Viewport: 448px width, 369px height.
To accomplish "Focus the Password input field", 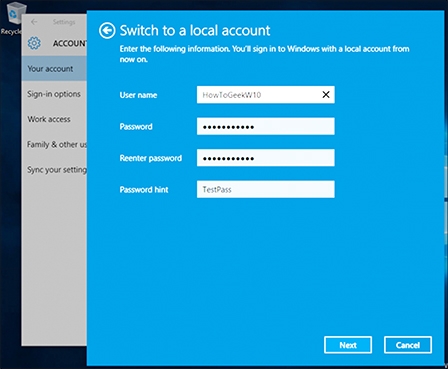I will coord(266,126).
